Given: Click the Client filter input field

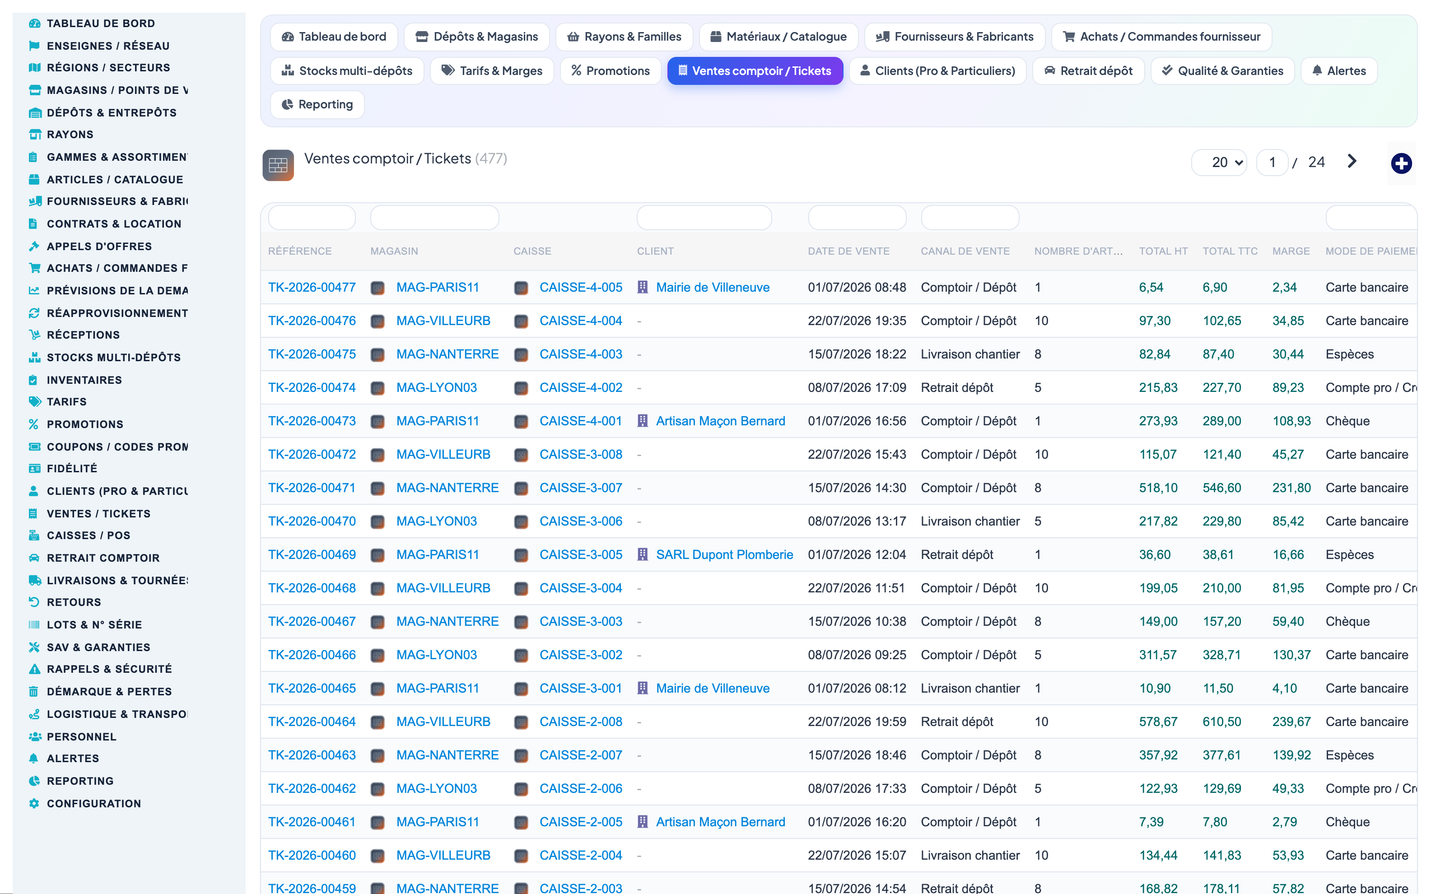Looking at the screenshot, I should (704, 217).
